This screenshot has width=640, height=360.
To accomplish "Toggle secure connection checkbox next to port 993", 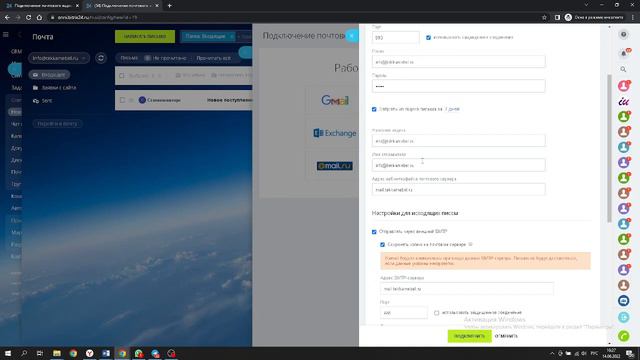I will [428, 38].
